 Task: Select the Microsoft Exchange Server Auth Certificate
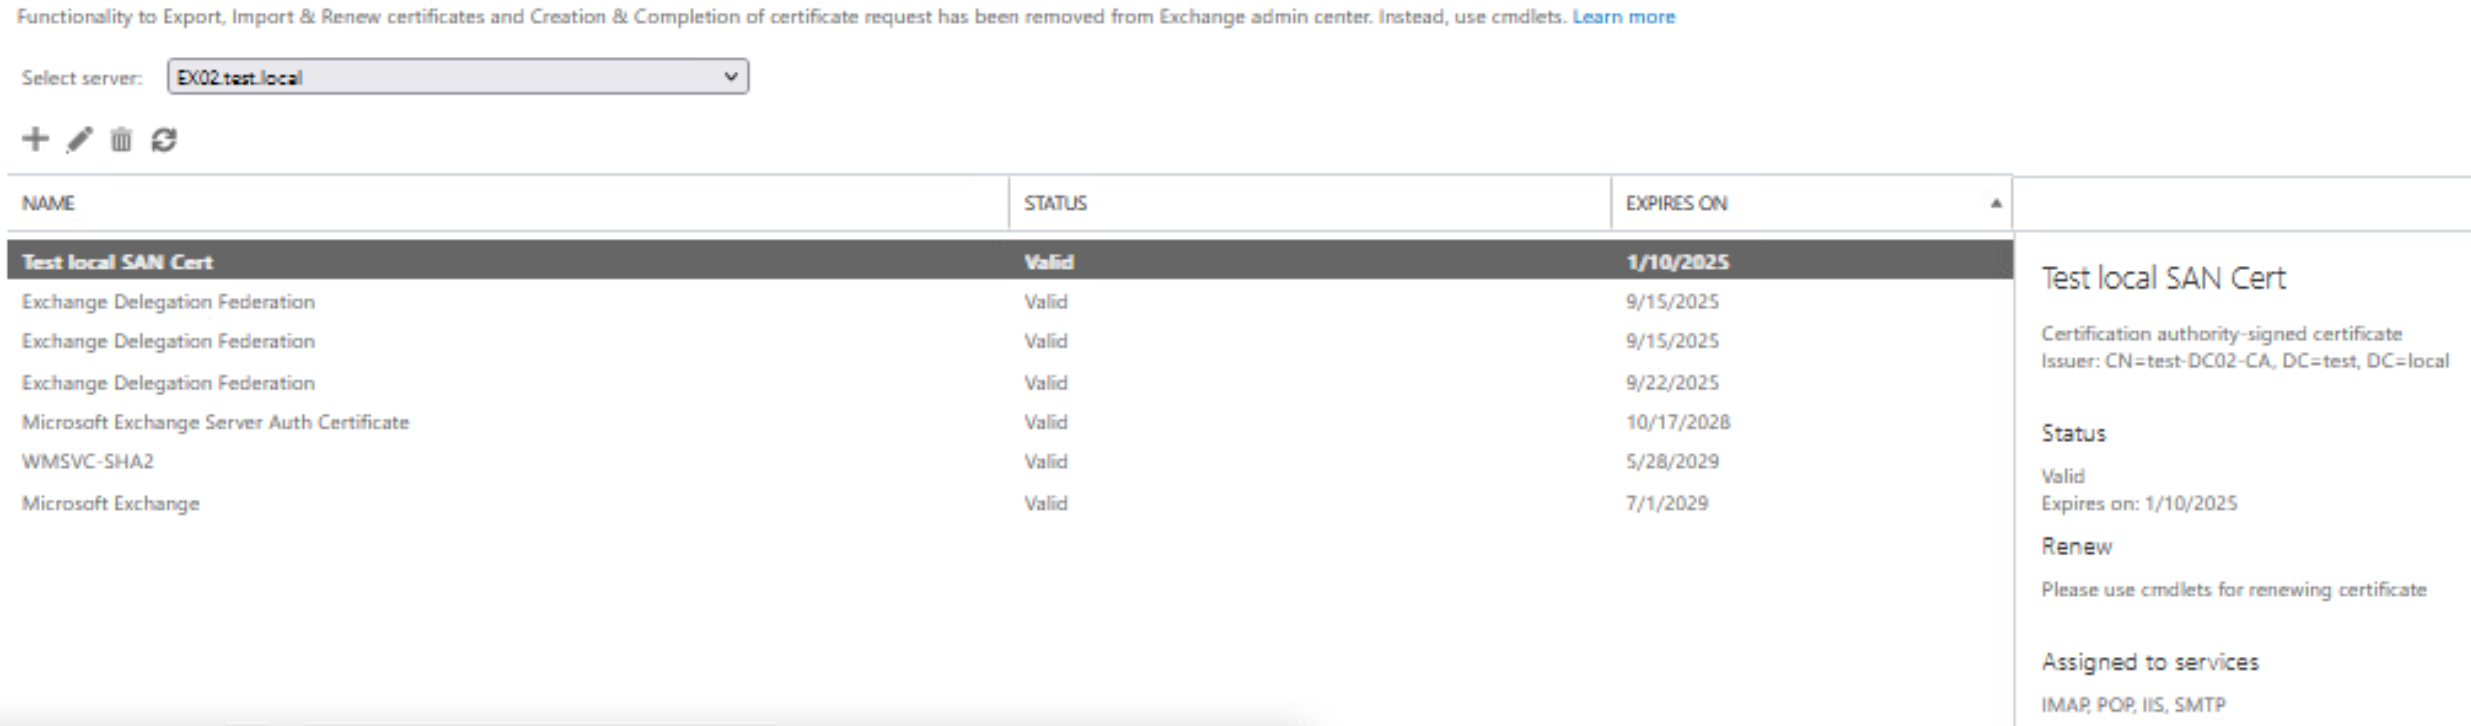pyautogui.click(x=215, y=422)
